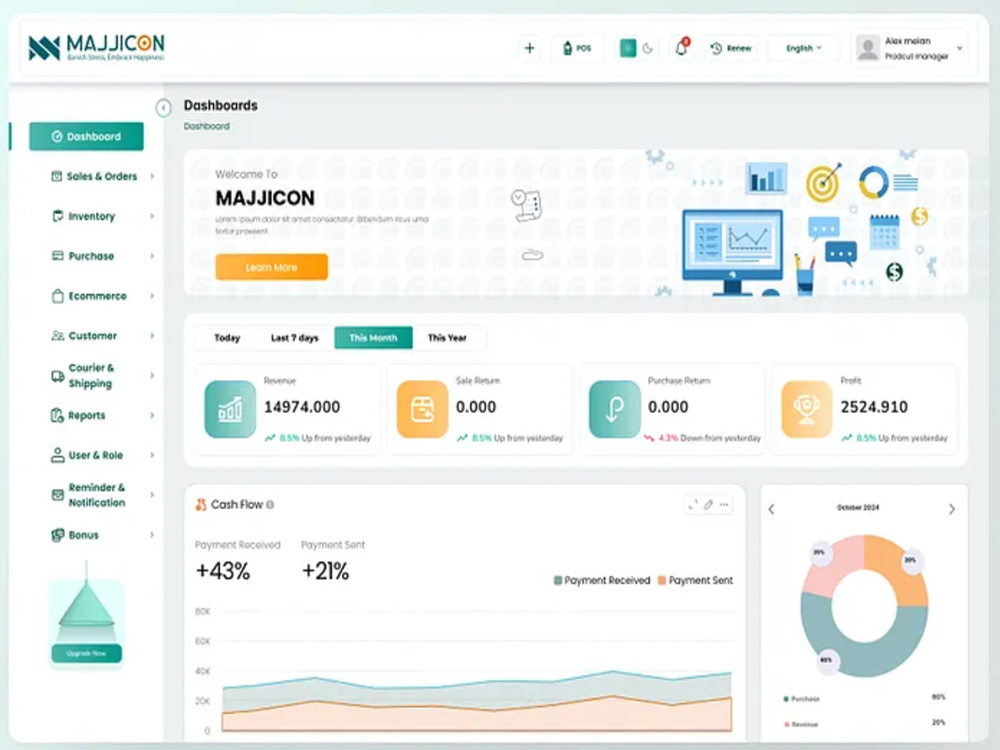The image size is (1000, 750).
Task: Click the plus add-new icon in header
Action: 529,48
